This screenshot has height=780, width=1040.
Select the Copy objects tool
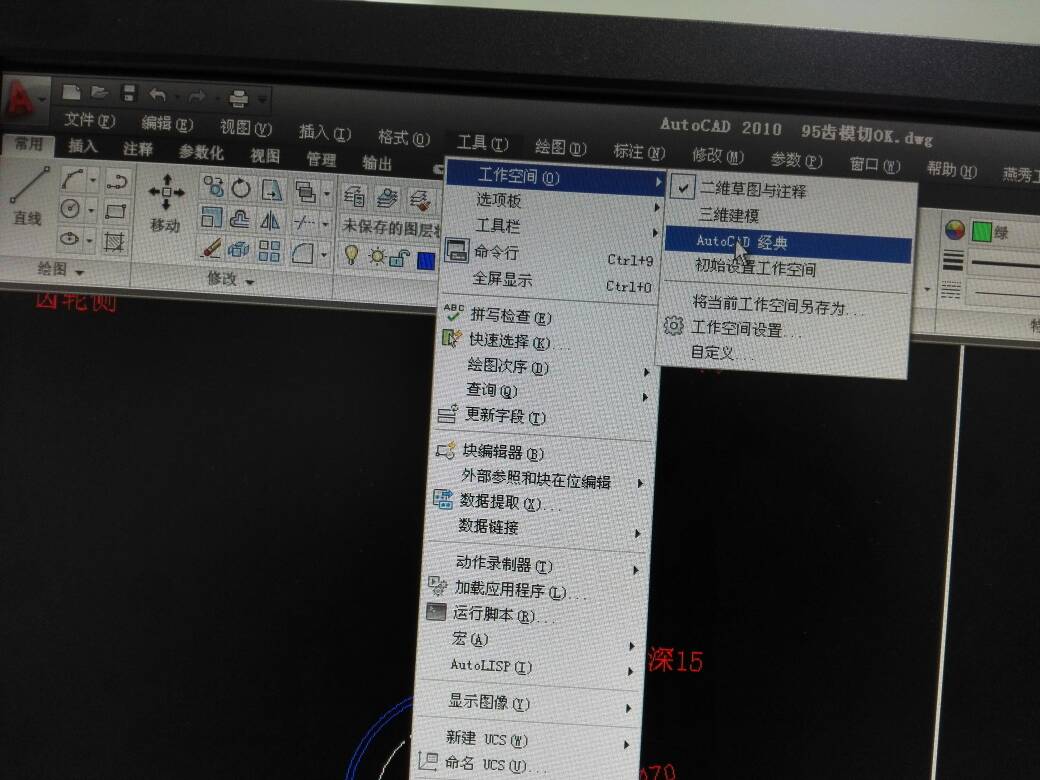tap(214, 186)
